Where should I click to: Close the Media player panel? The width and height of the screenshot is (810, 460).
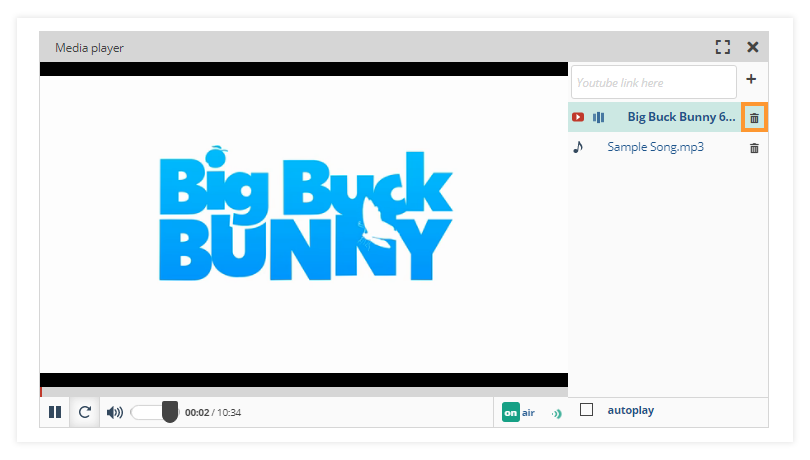point(753,47)
